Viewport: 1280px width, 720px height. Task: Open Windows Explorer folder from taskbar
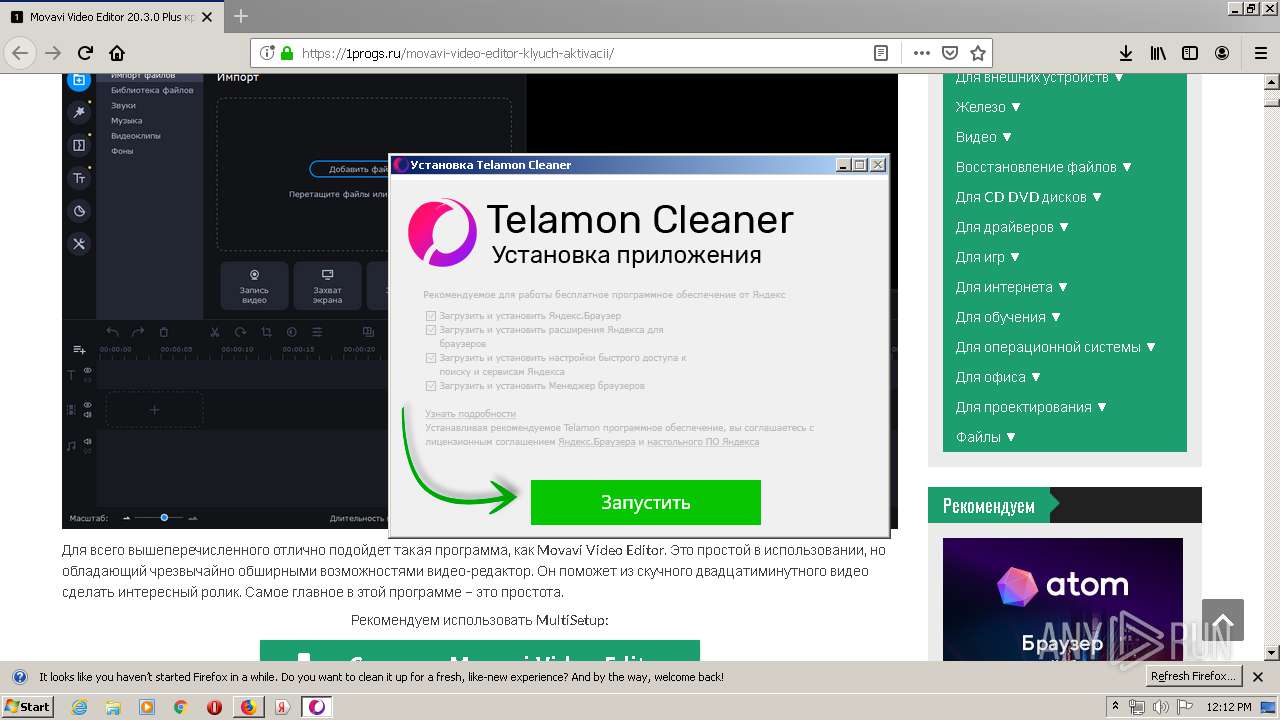click(113, 707)
